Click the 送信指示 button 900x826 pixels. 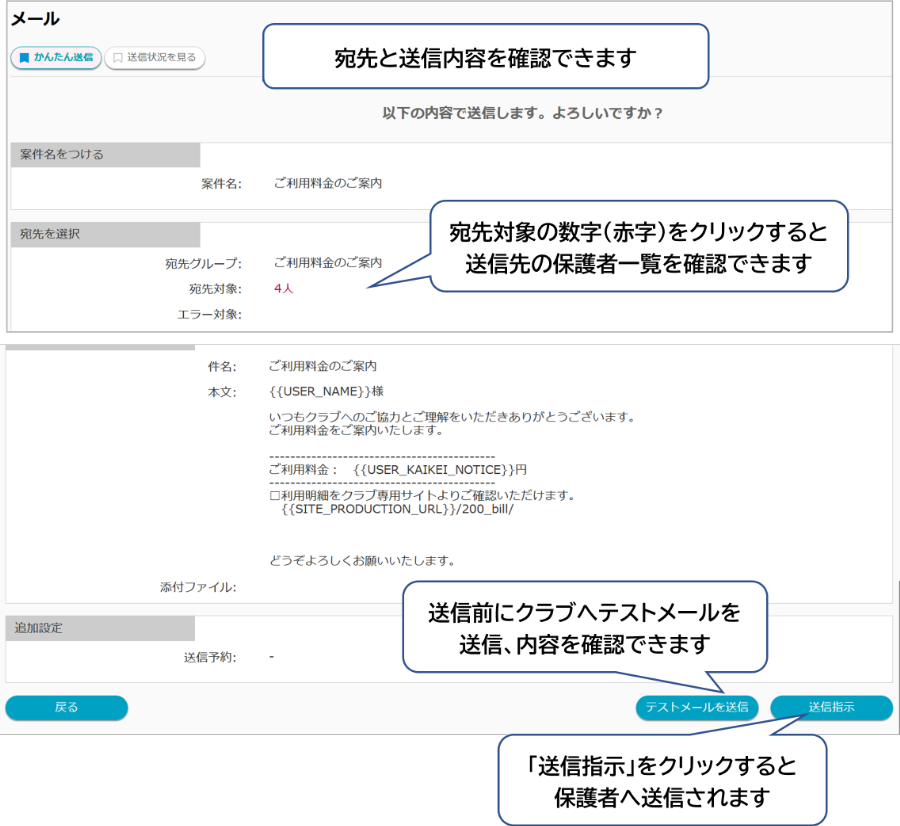pyautogui.click(x=831, y=707)
